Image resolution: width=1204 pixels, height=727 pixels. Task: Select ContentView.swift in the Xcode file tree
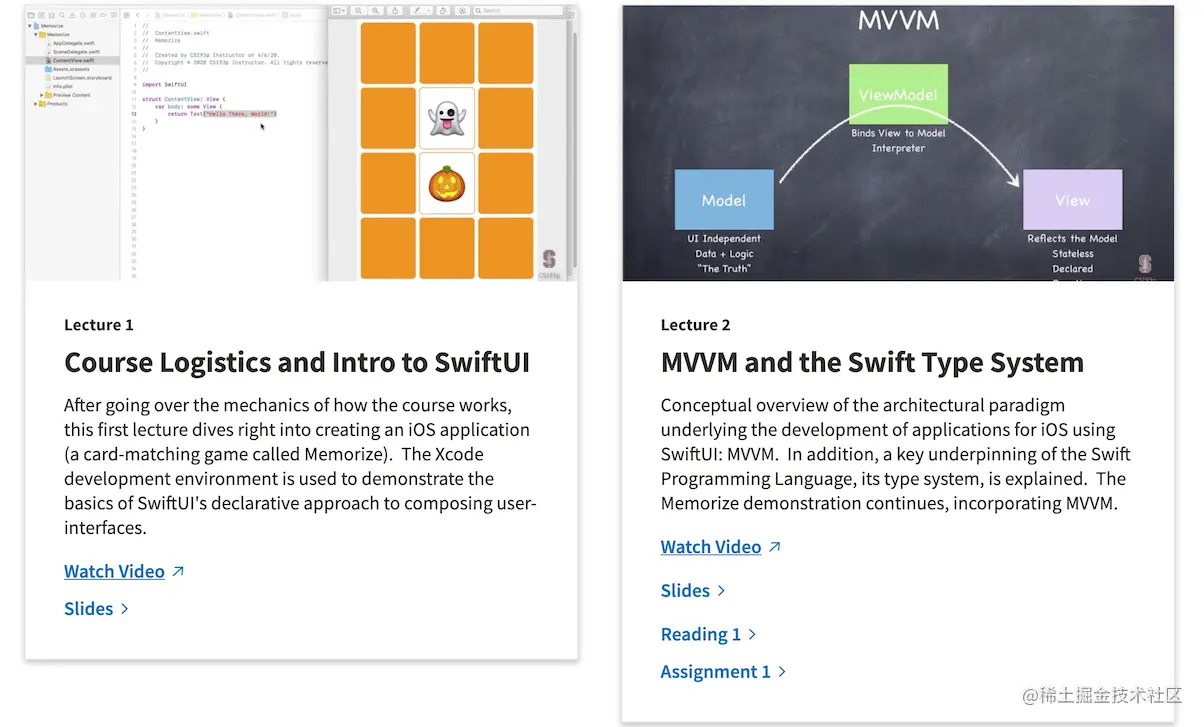73,60
